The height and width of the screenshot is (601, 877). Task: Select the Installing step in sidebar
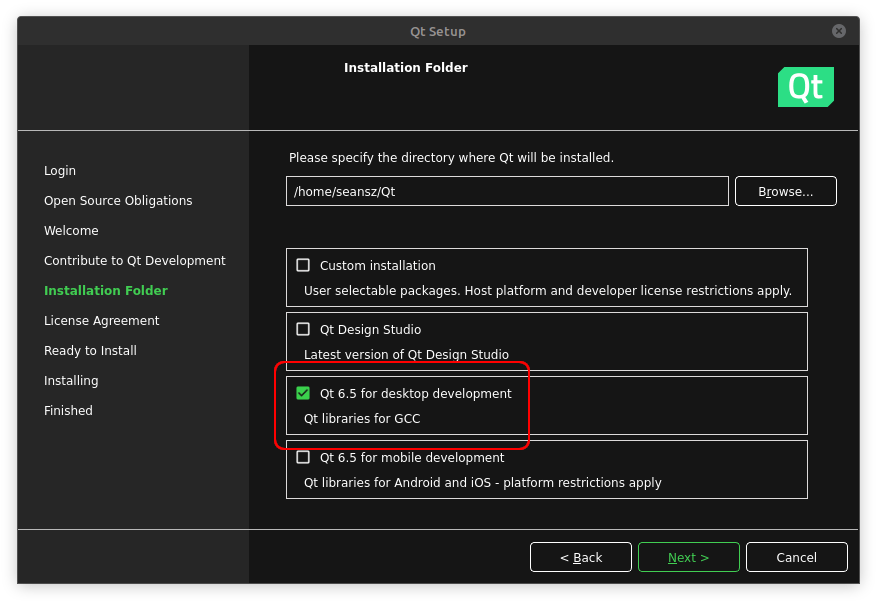coord(71,381)
